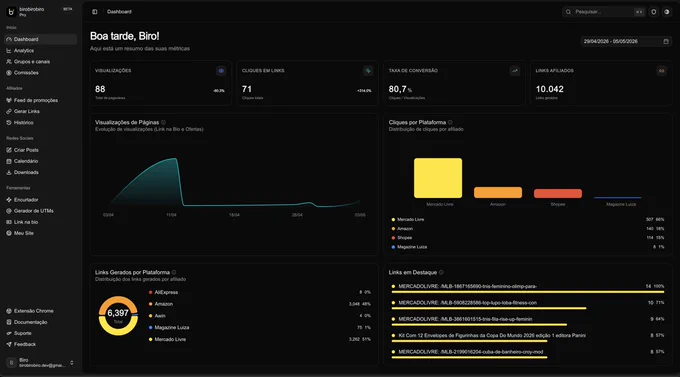Click the Boa tarde, Biro! heading
Screen dimensions: 680x377
click(x=124, y=36)
